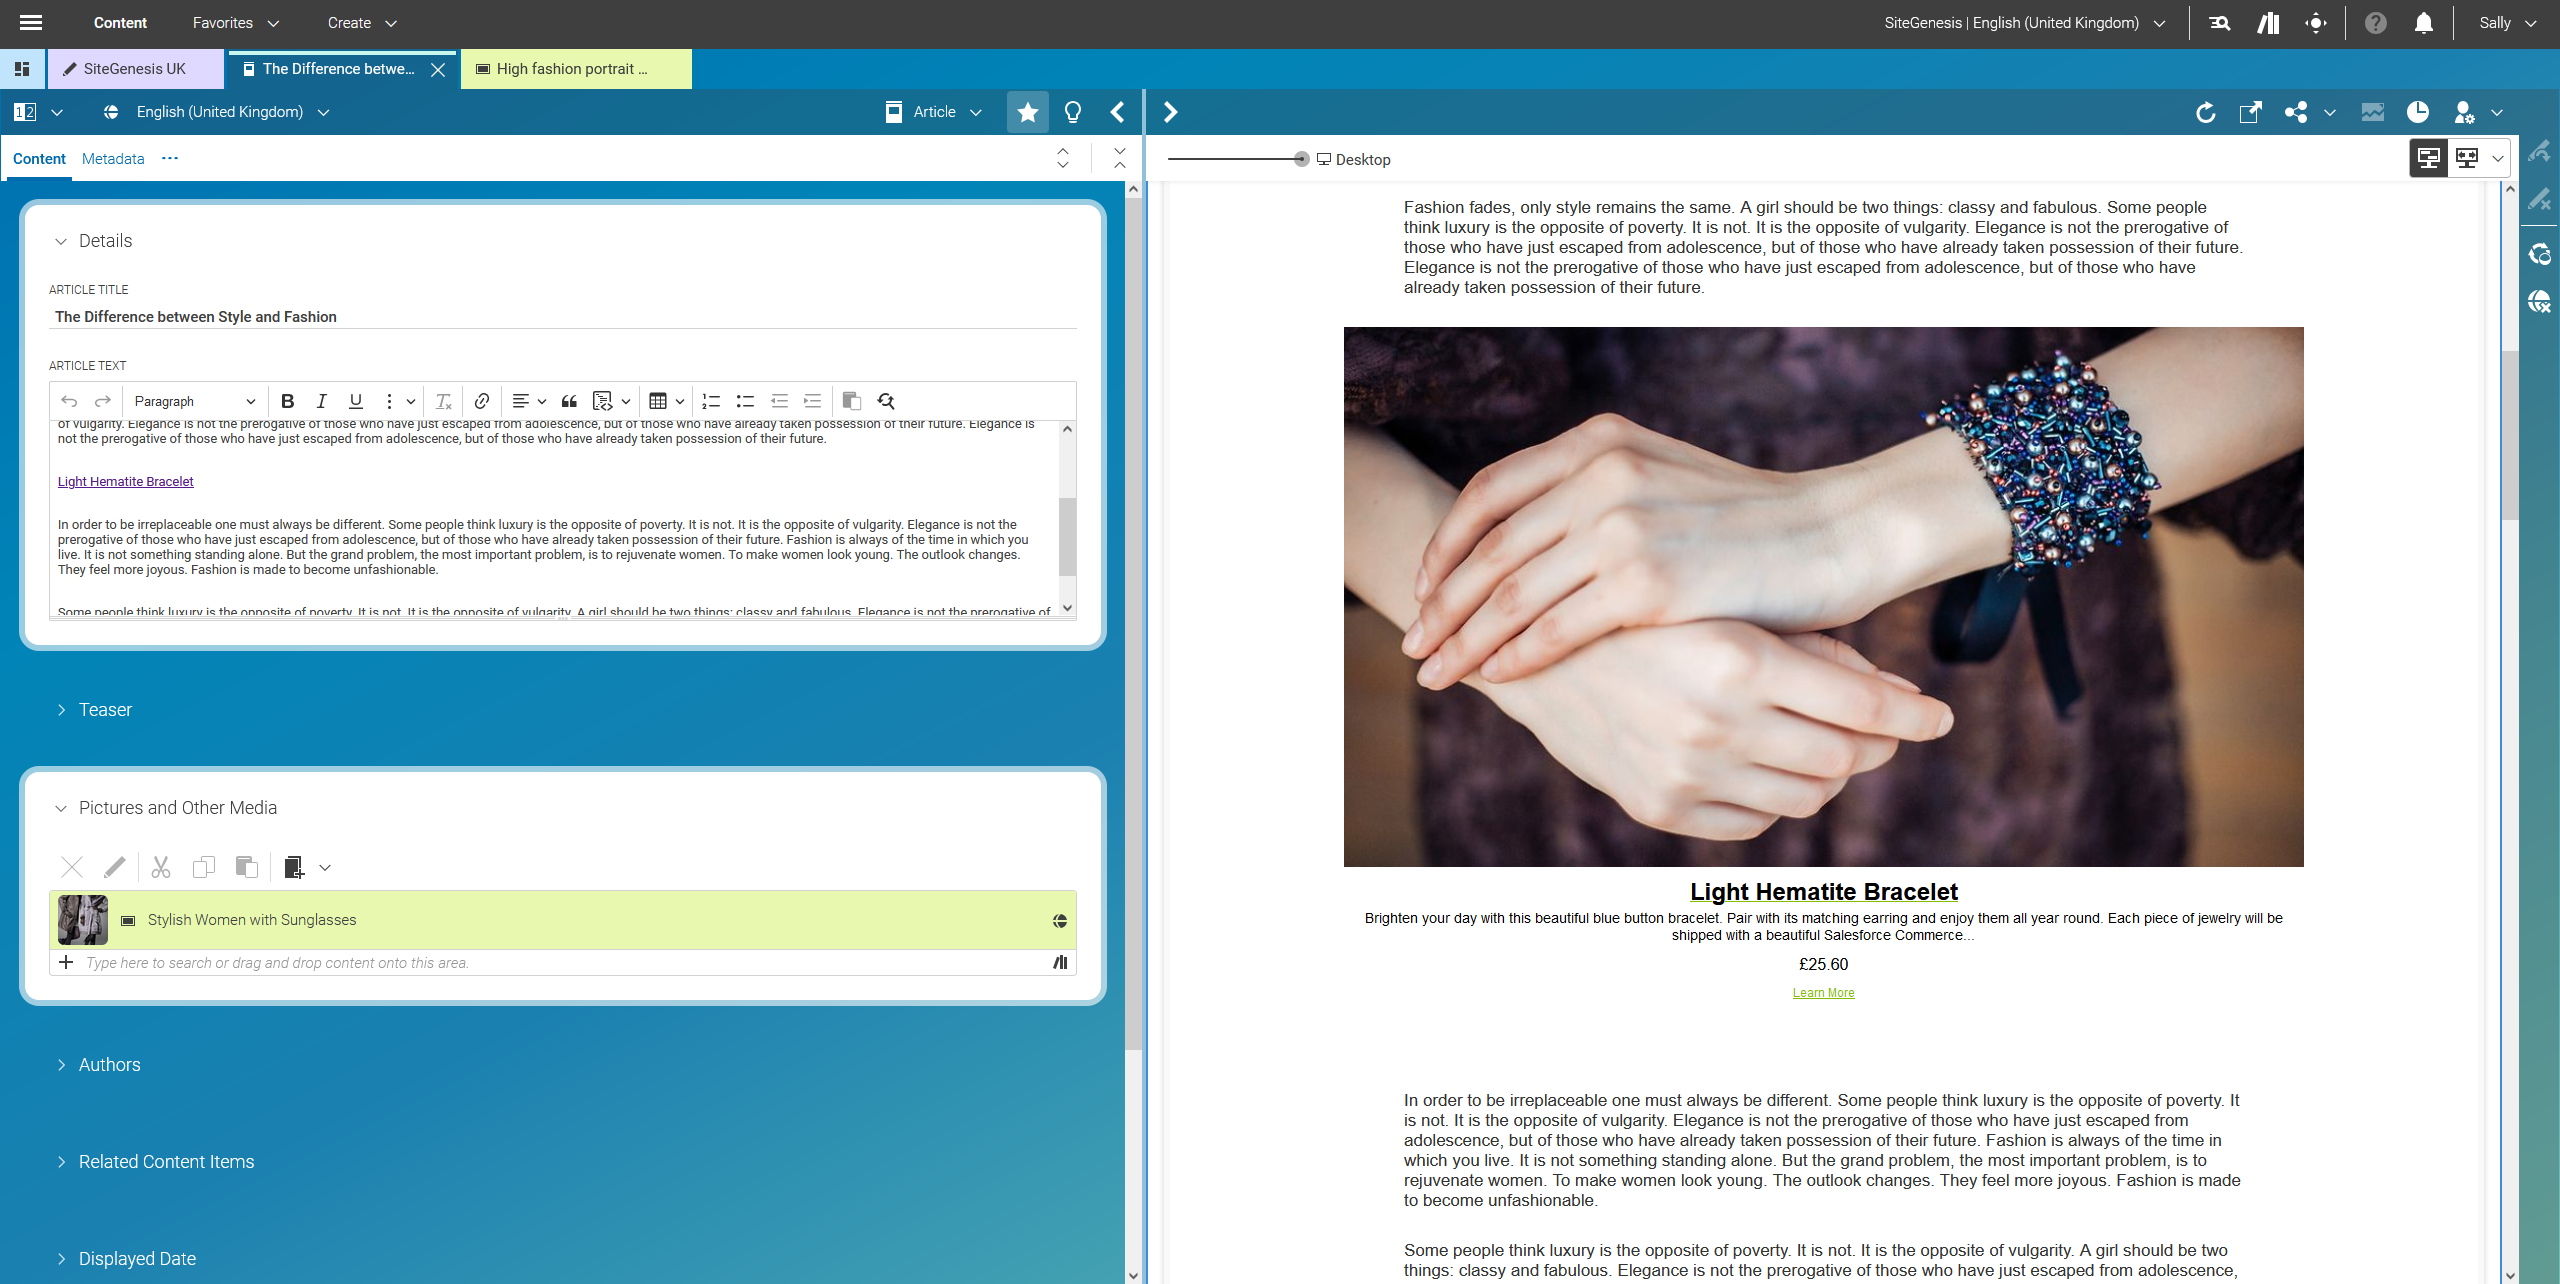
Task: Refresh the preview with the reload icon
Action: pyautogui.click(x=2206, y=112)
